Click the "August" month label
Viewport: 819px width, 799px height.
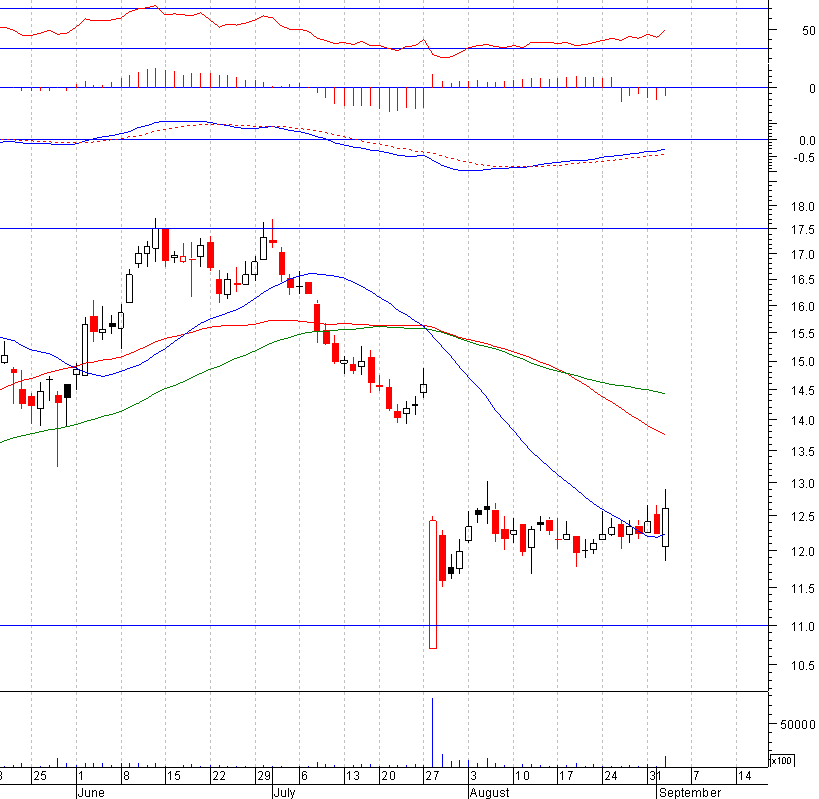[489, 792]
